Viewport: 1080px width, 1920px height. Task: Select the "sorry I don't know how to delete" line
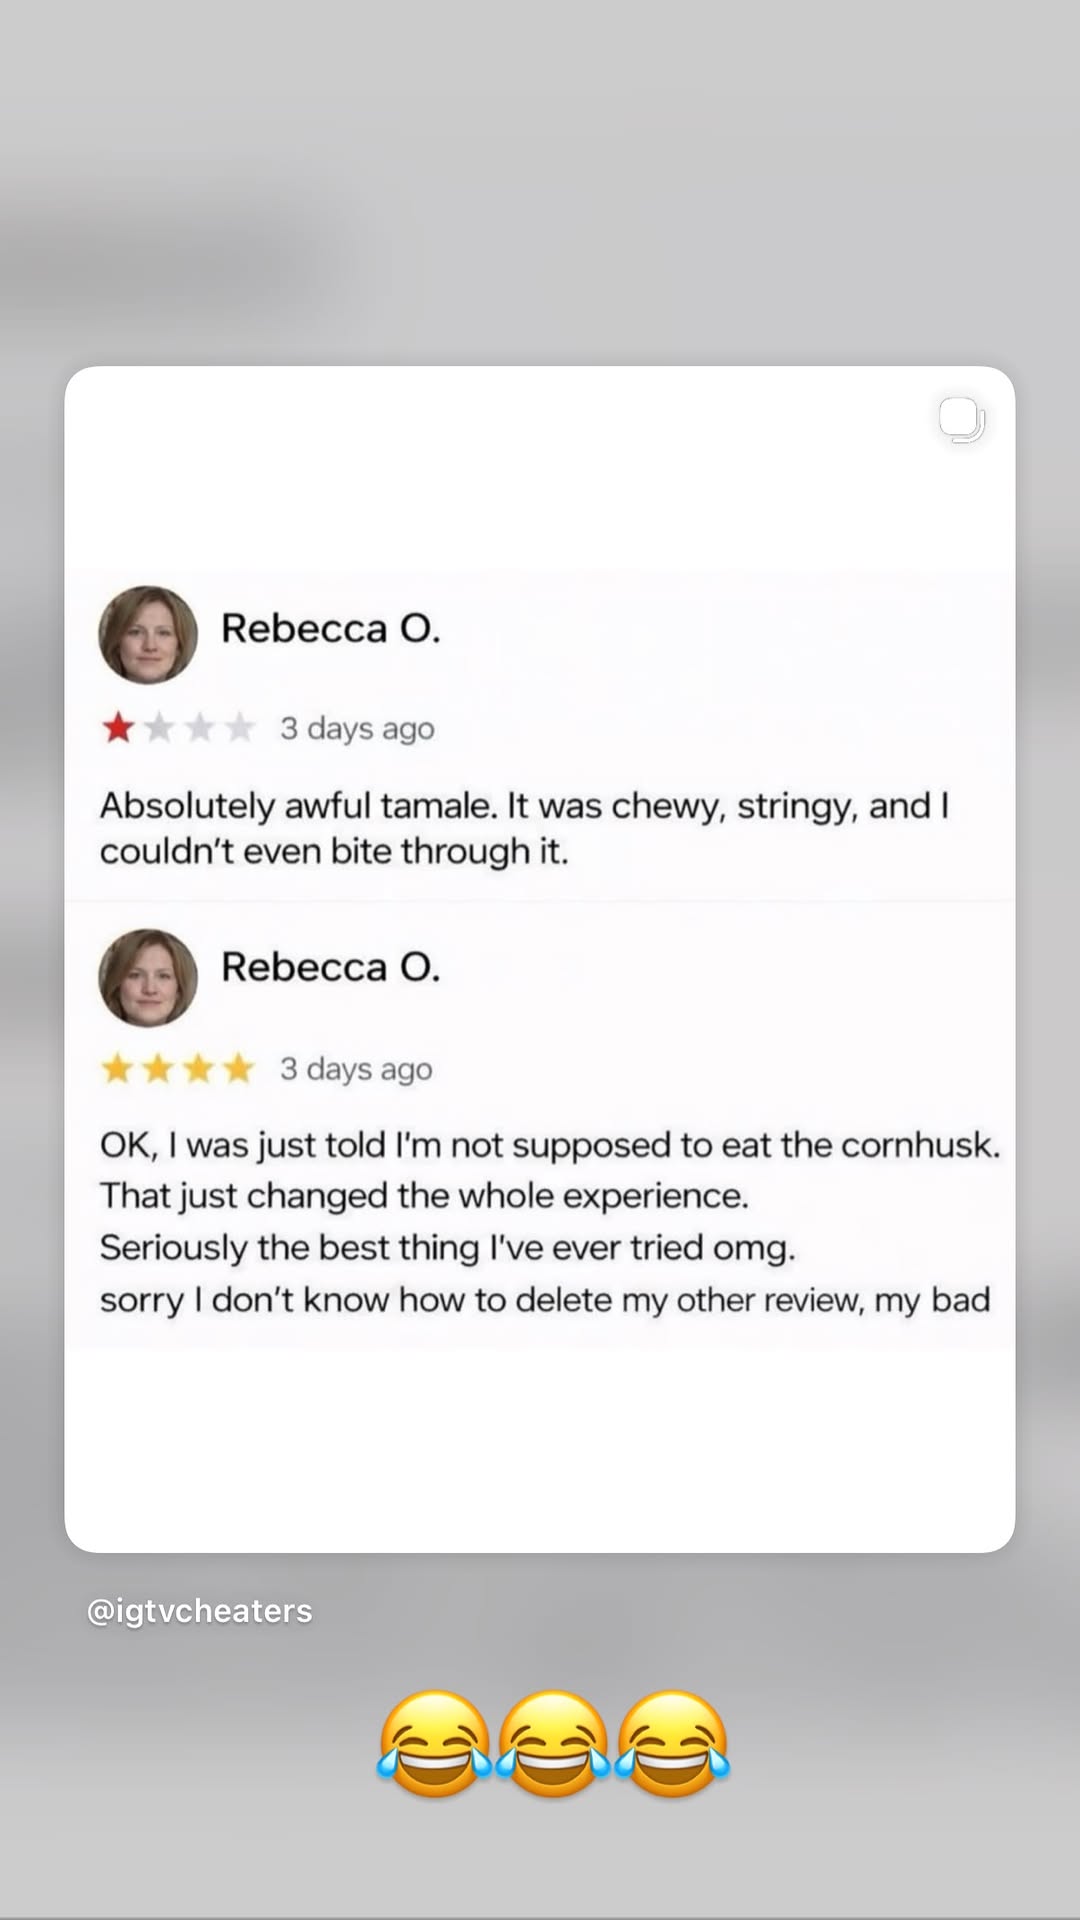(x=545, y=1300)
